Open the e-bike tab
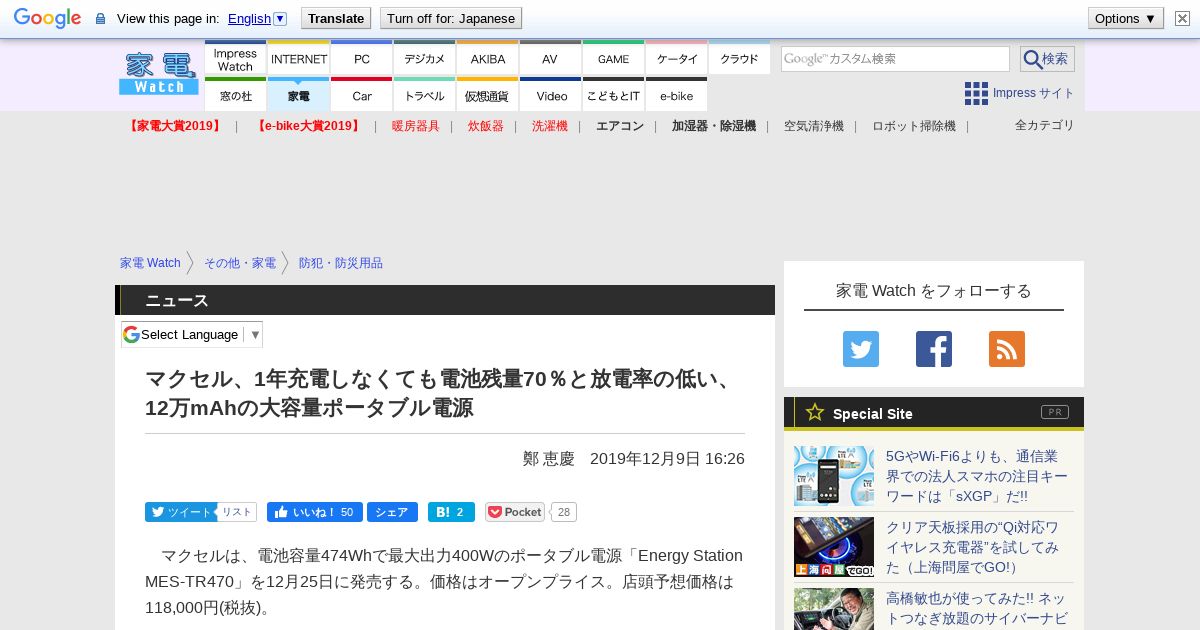The width and height of the screenshot is (1200, 630). coord(676,95)
